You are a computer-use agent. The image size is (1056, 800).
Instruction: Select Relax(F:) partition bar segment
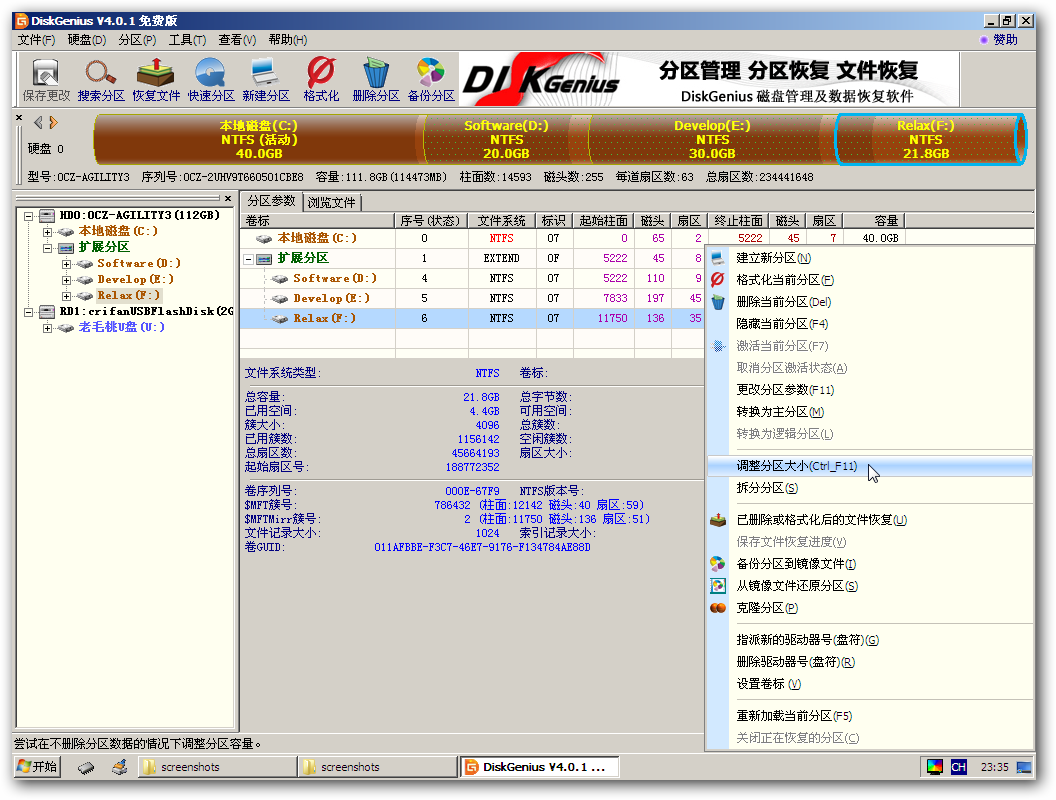[x=931, y=139]
